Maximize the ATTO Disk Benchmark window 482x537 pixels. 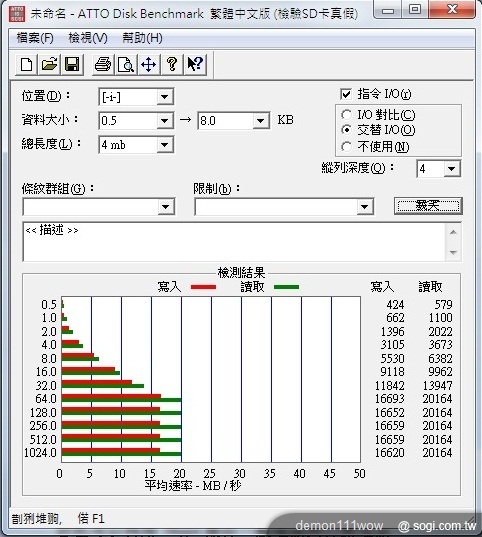click(415, 10)
